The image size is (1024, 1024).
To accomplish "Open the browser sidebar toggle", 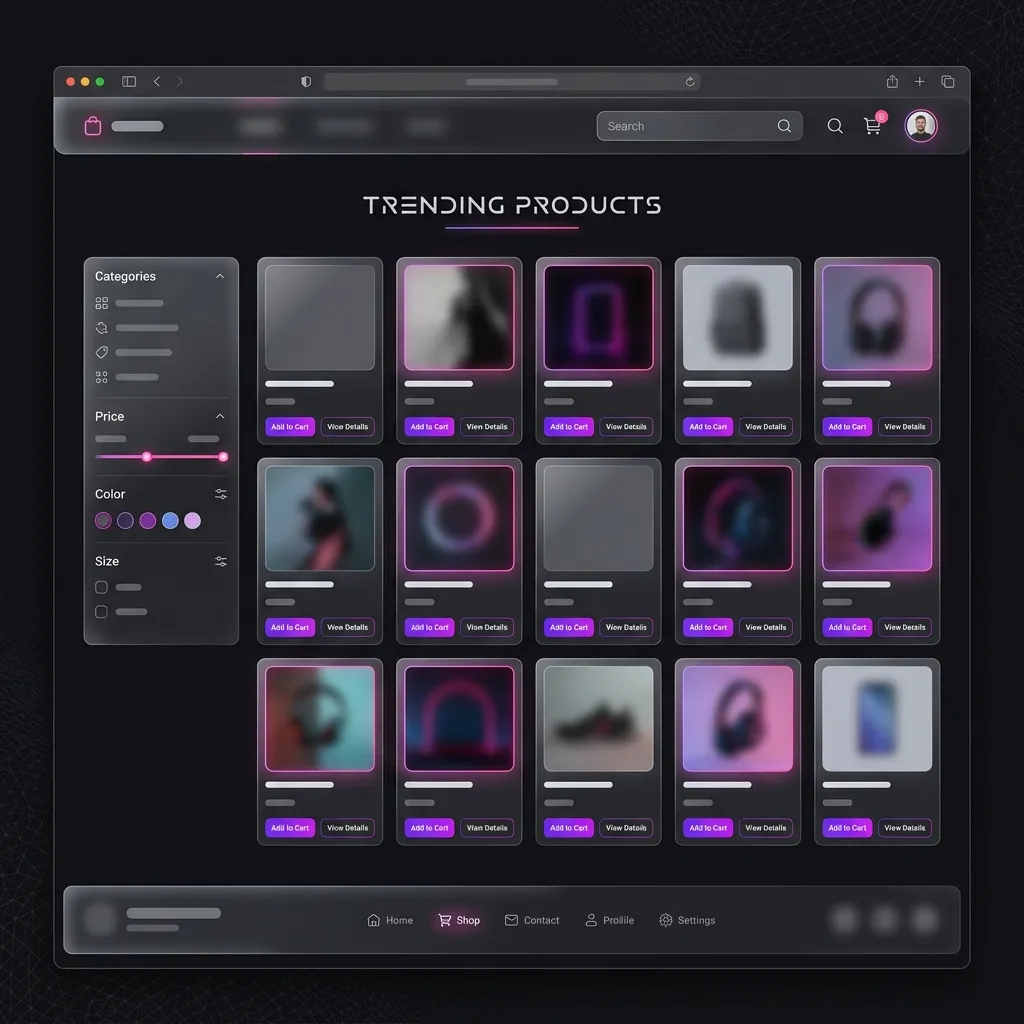I will click(x=129, y=81).
